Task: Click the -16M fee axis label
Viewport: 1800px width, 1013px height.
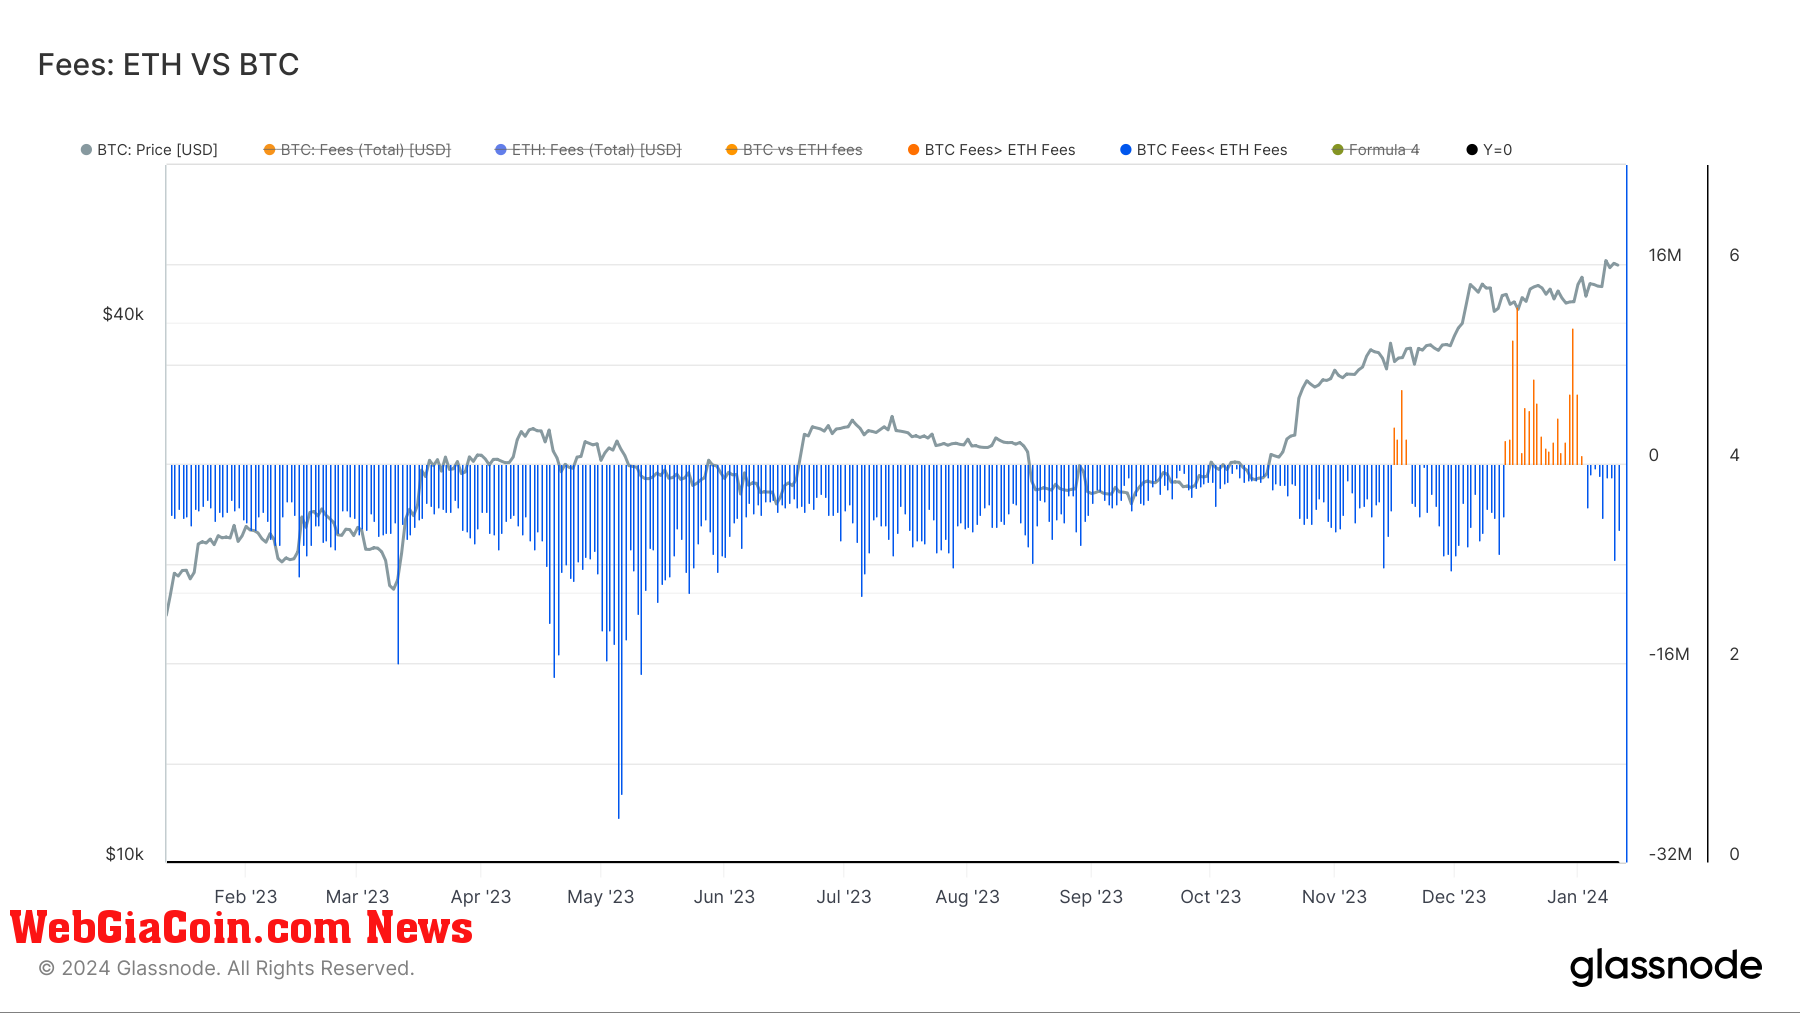Action: tap(1669, 654)
